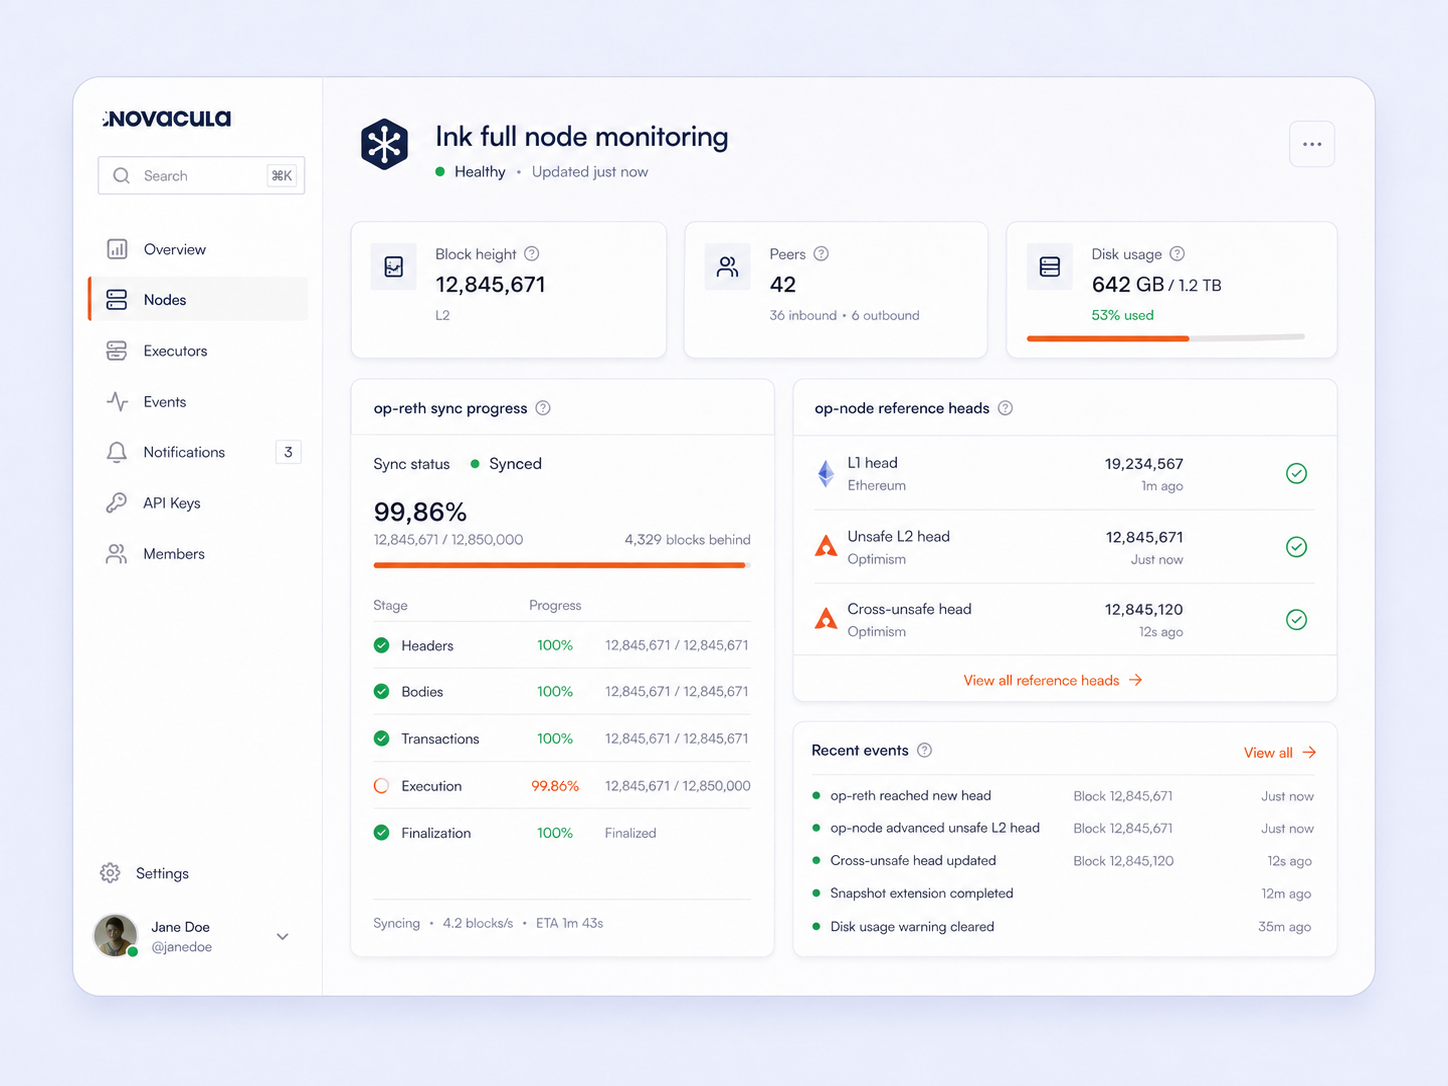The width and height of the screenshot is (1448, 1086).
Task: Click View all reference heads link
Action: click(x=1053, y=680)
